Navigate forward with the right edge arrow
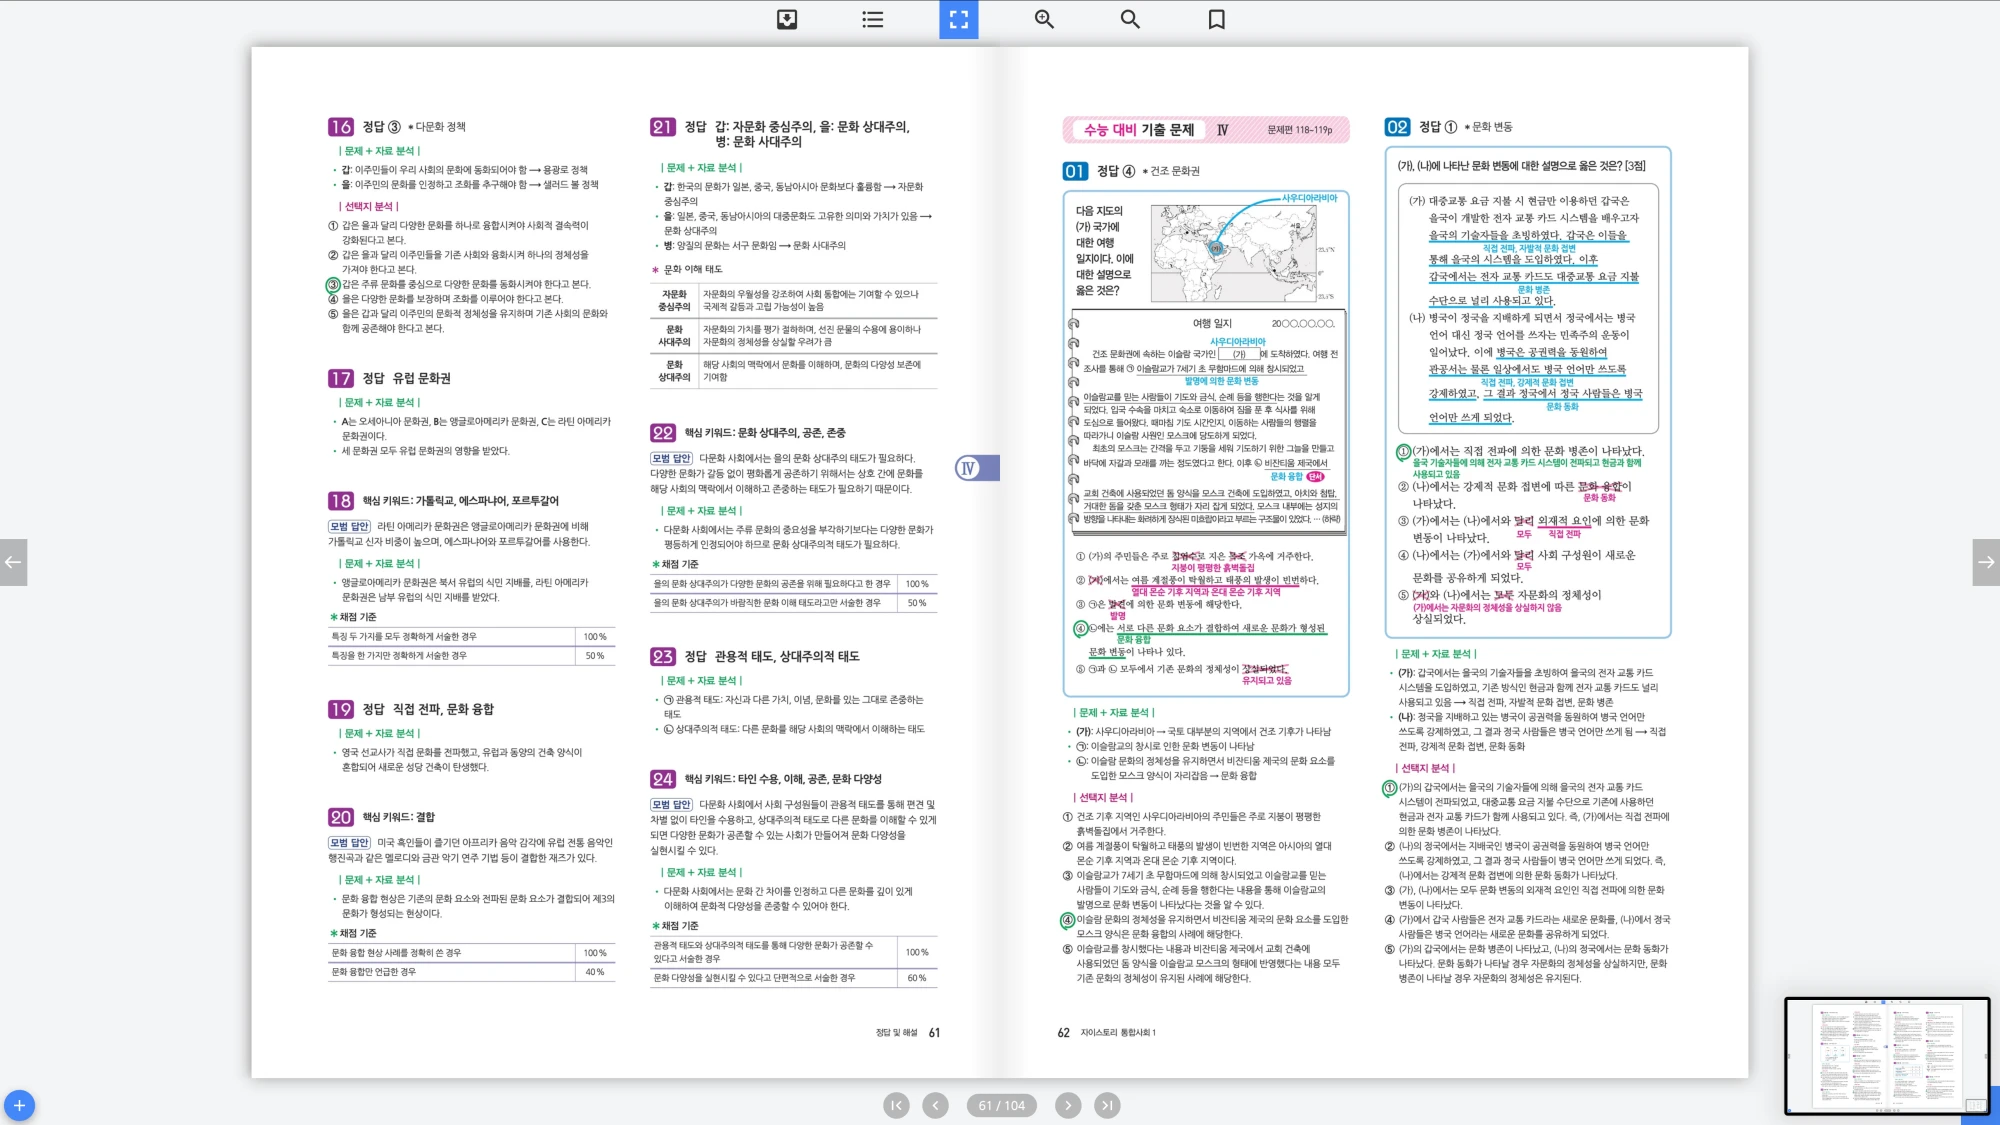The width and height of the screenshot is (2000, 1125). [1986, 562]
